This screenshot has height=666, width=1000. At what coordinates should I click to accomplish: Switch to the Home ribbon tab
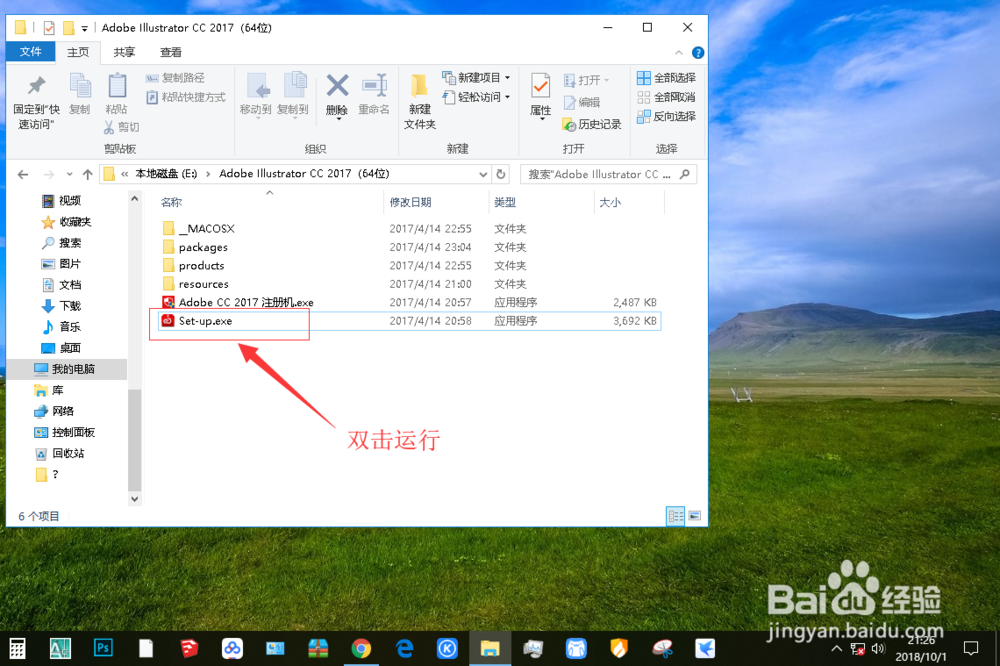78,52
